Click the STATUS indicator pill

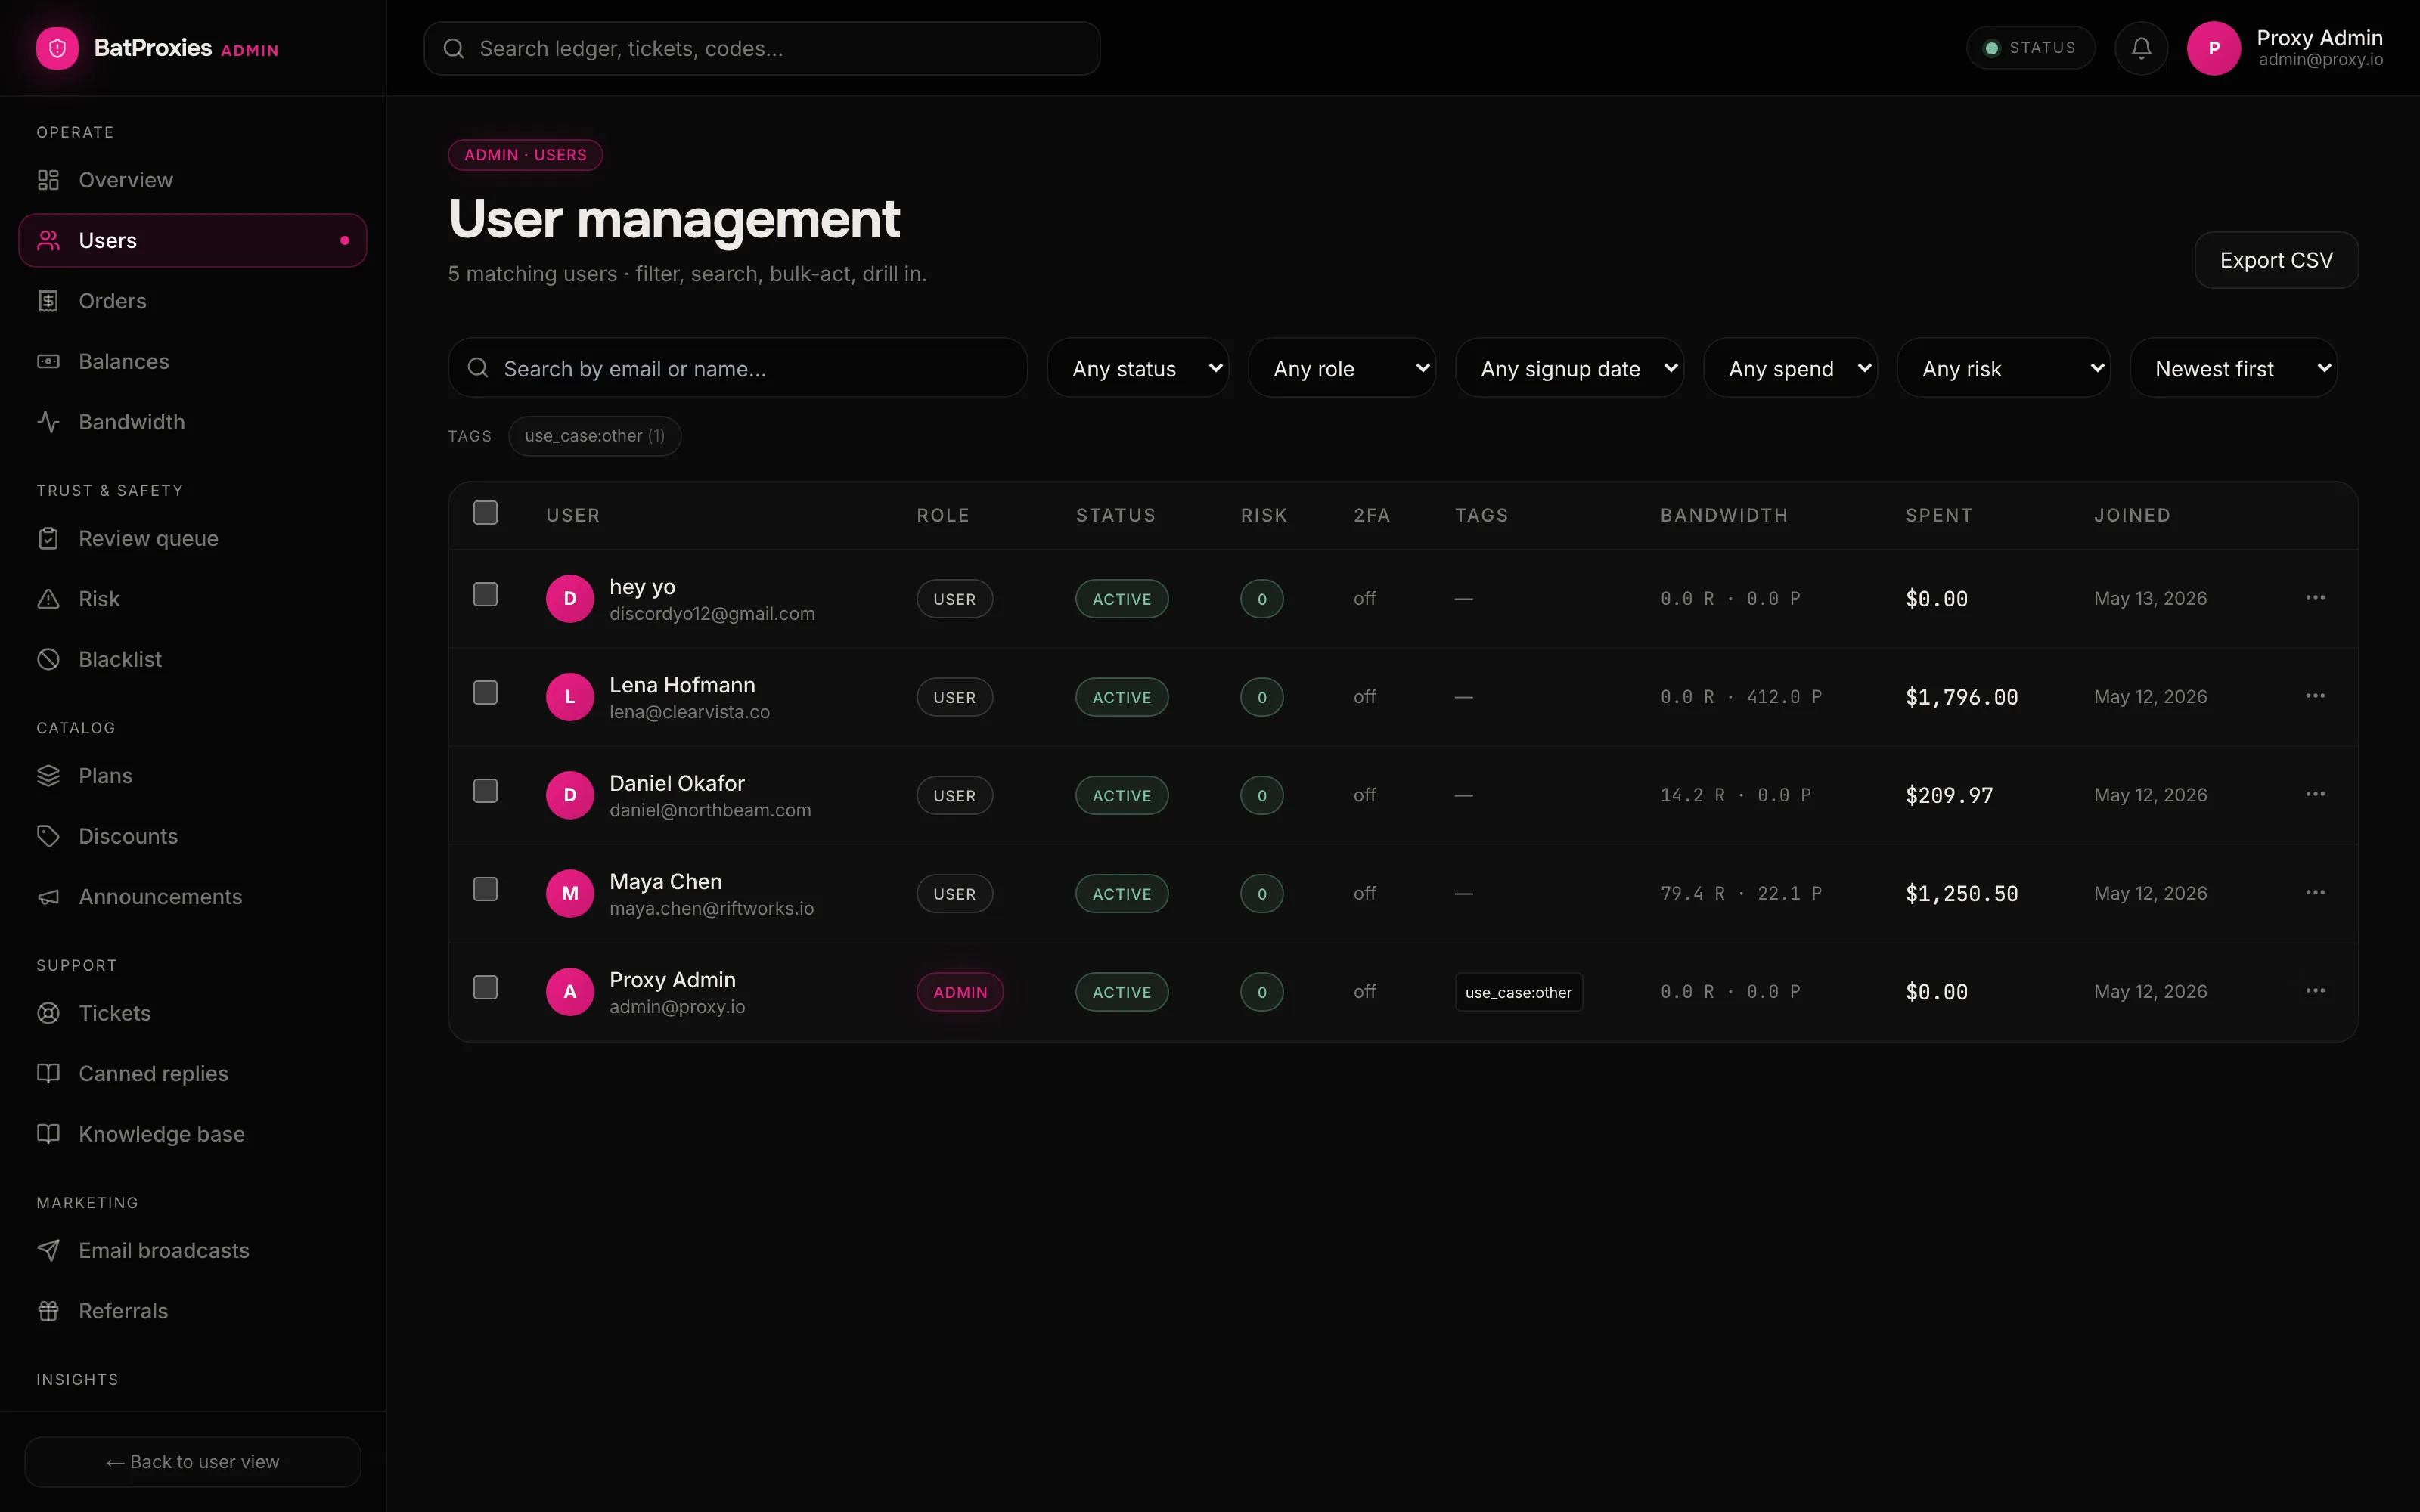[x=2030, y=48]
